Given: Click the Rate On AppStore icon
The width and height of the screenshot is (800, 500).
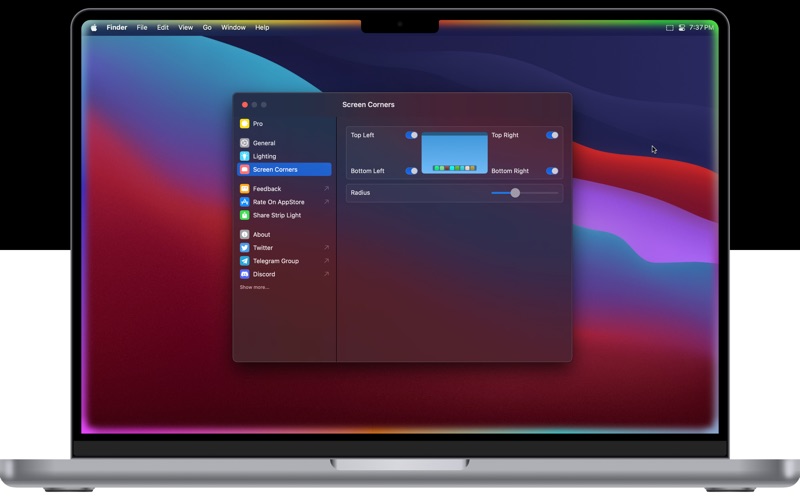Looking at the screenshot, I should (244, 202).
